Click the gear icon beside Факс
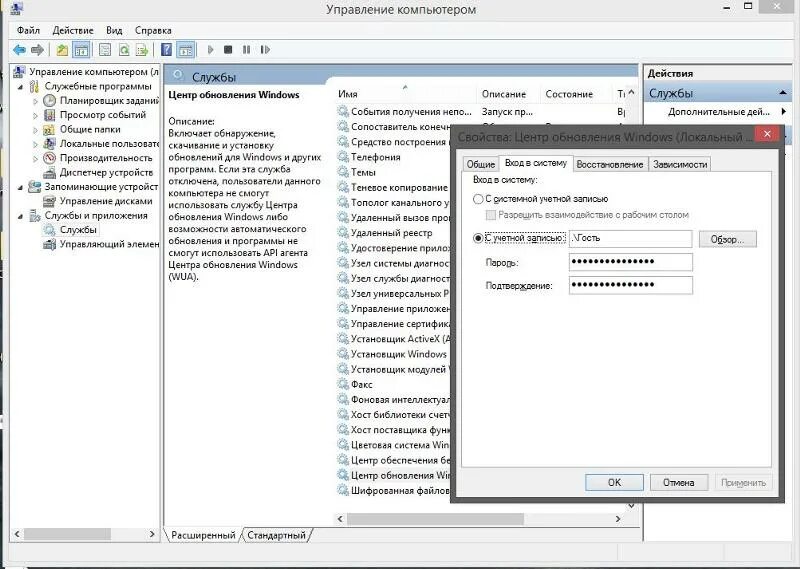 pyautogui.click(x=343, y=384)
